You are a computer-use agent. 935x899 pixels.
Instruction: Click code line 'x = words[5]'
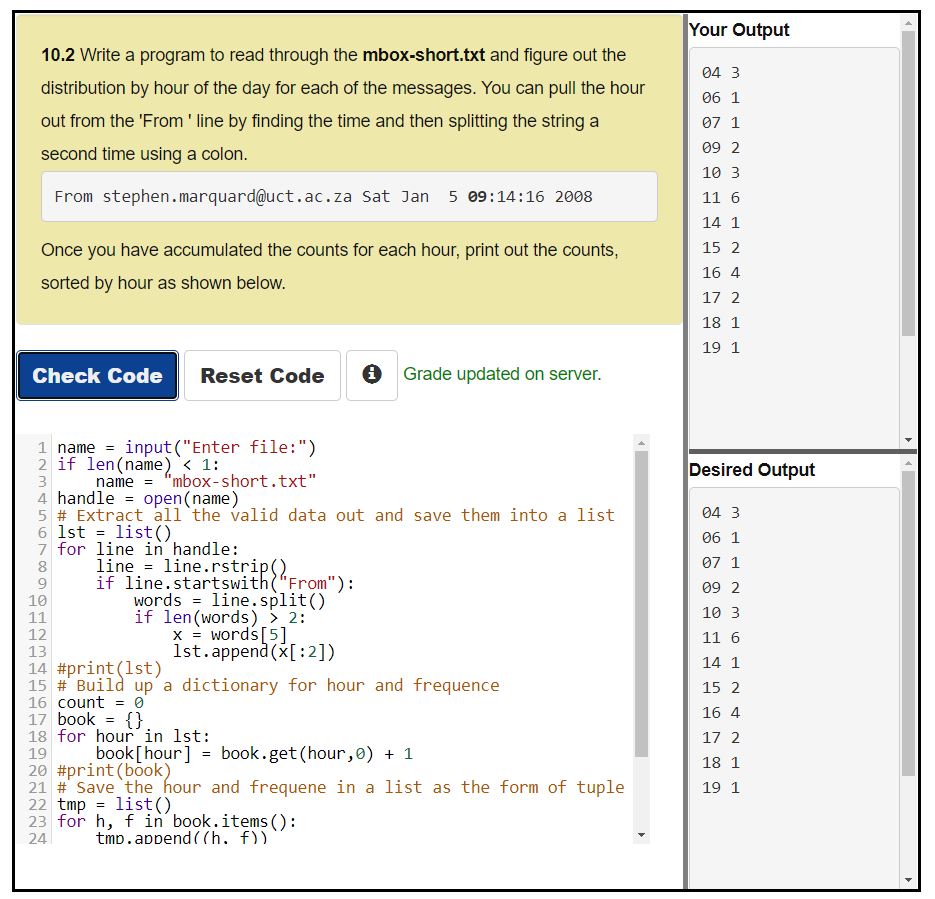click(230, 634)
